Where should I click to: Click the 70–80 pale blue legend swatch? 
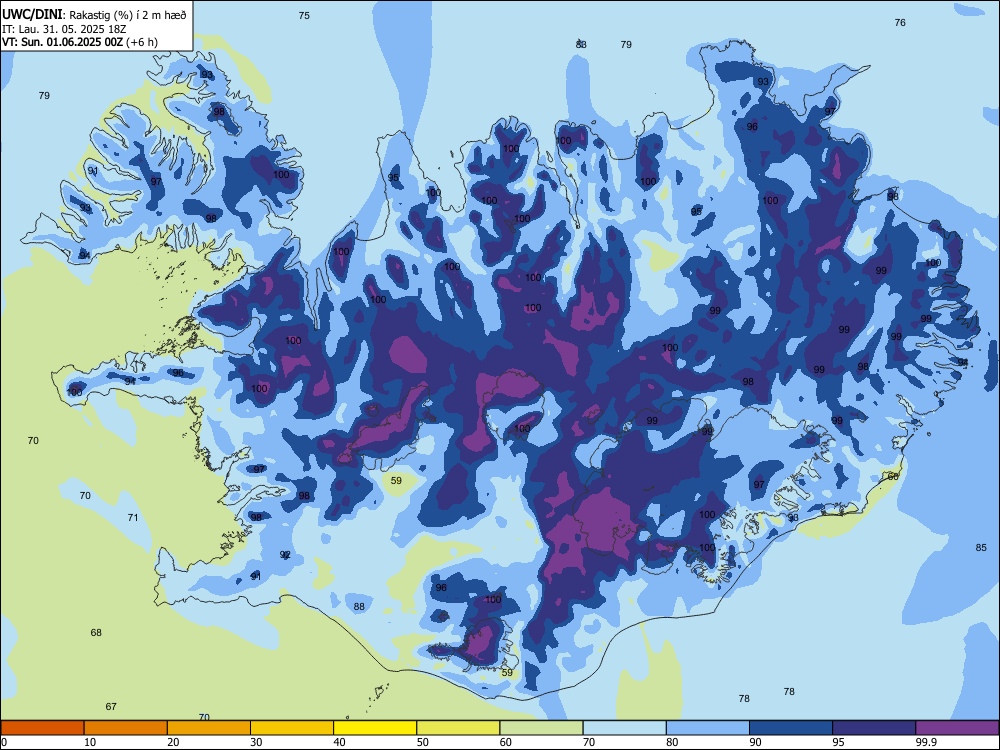624,728
